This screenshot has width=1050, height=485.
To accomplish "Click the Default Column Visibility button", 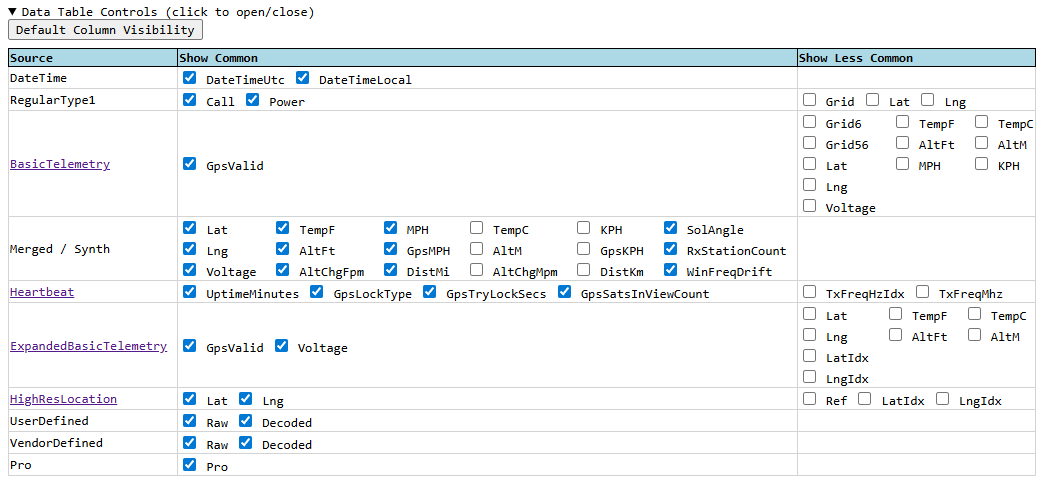I will click(x=105, y=30).
